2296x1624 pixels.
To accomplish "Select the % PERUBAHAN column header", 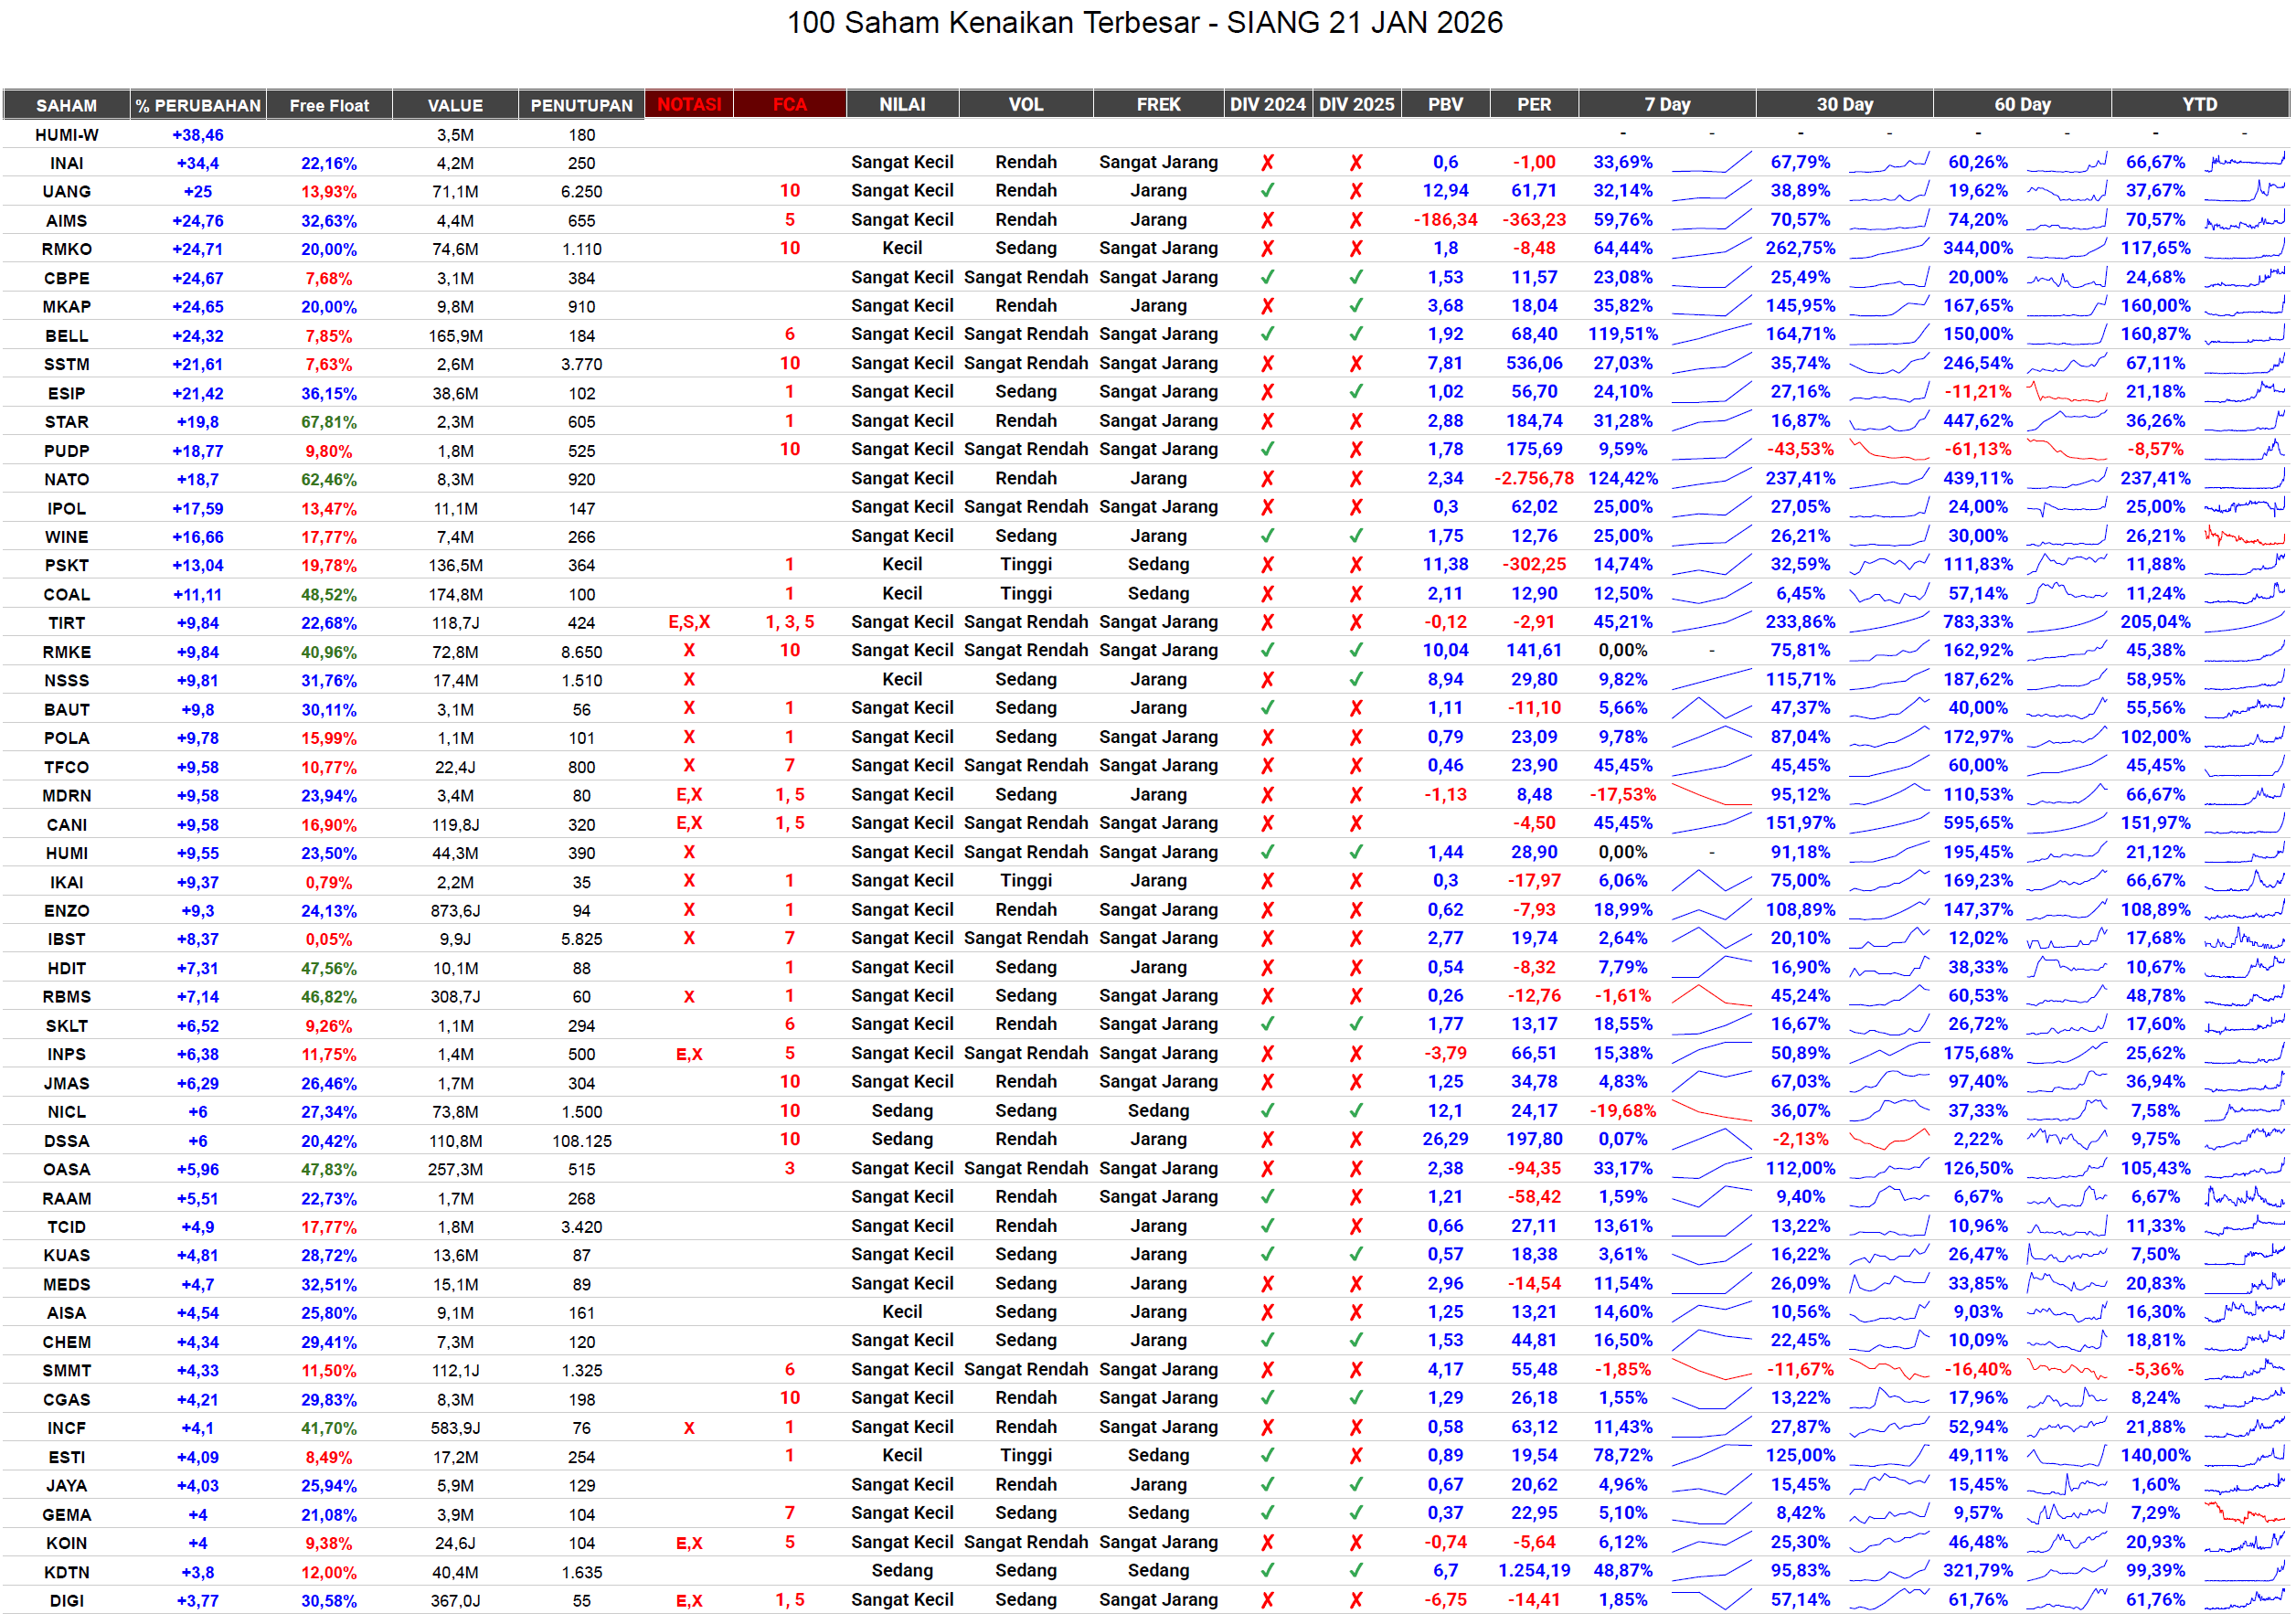I will tap(198, 105).
